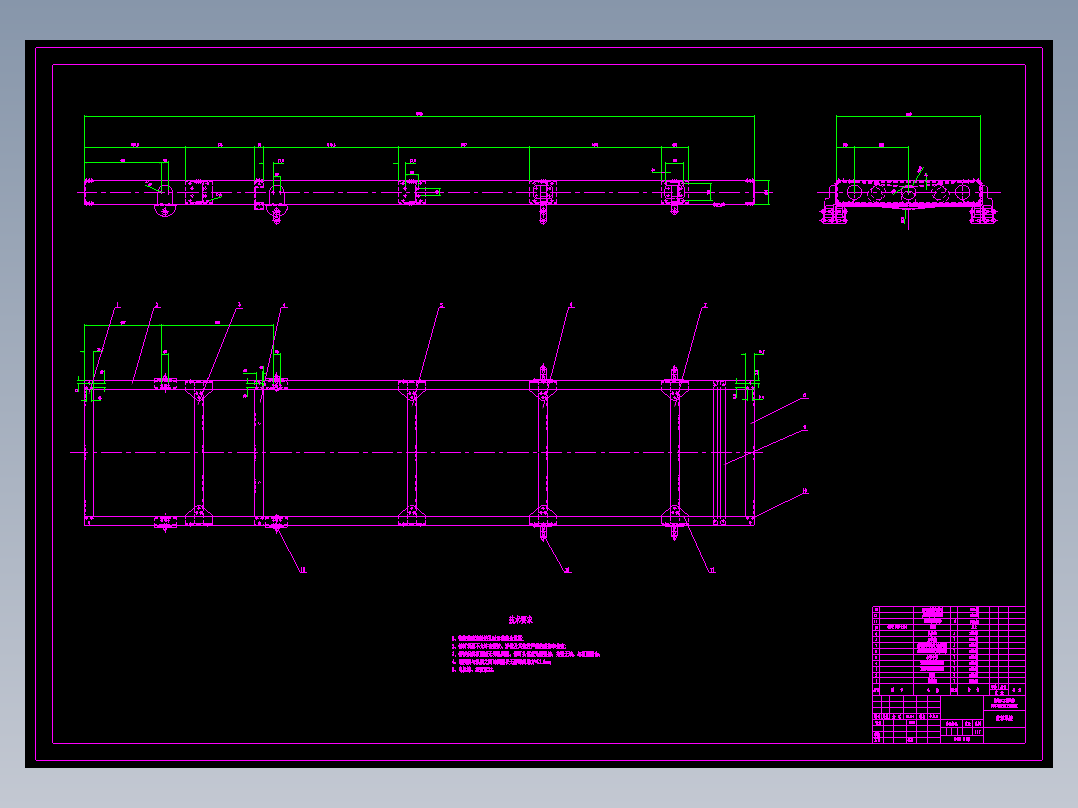Click part balloon number 3
Screen dimensions: 1078x808
coord(240,305)
